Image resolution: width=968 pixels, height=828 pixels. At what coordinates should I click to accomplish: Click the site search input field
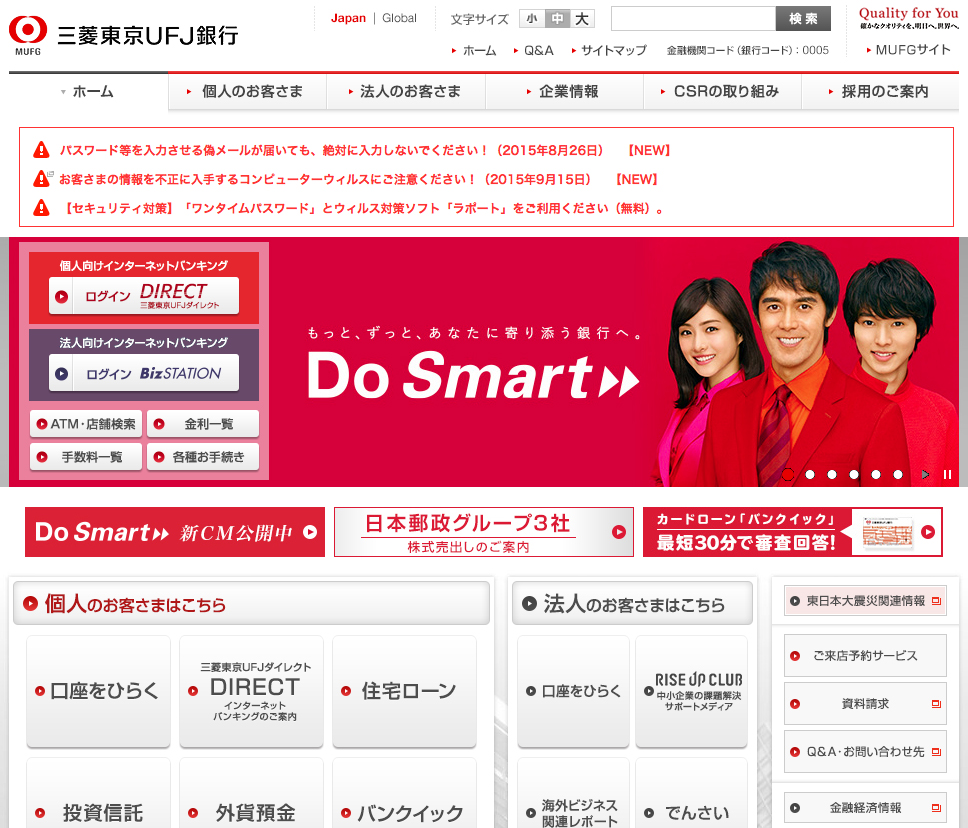click(x=693, y=19)
